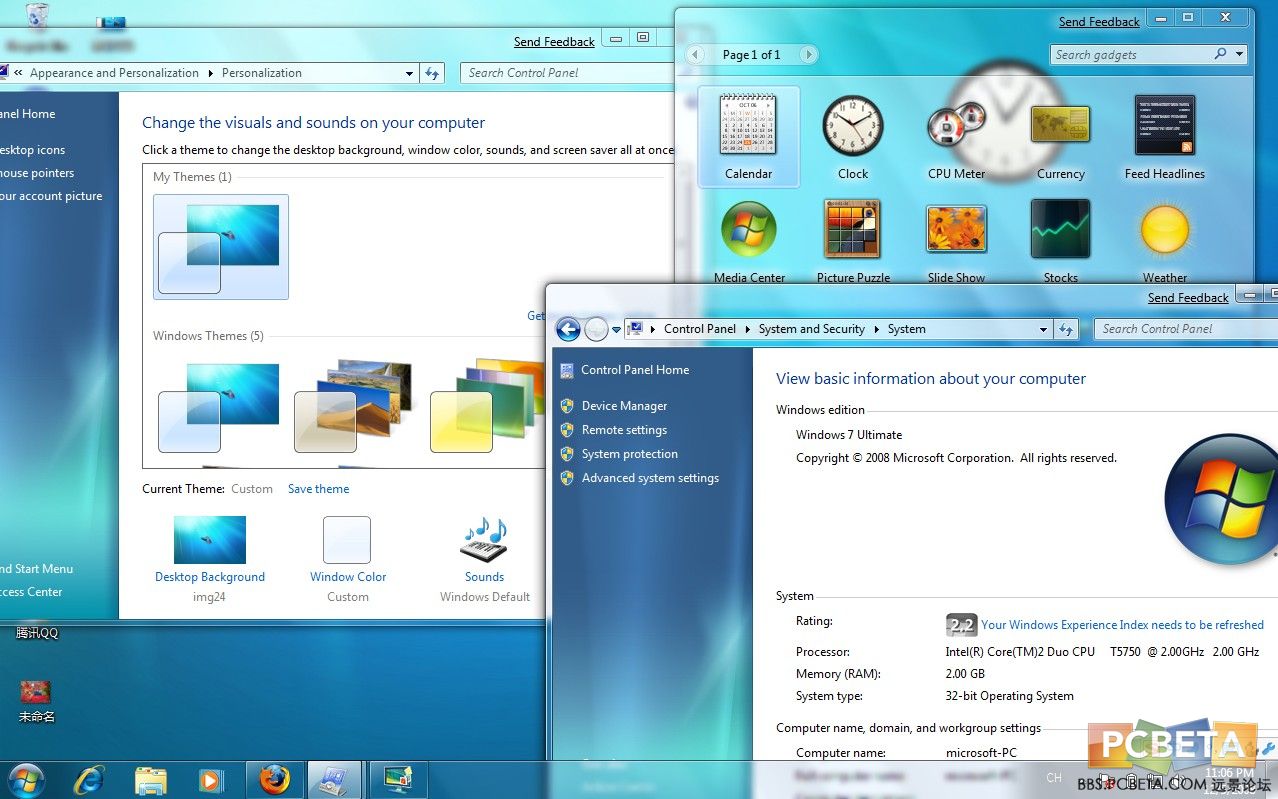The image size is (1278, 799).
Task: Click Send Feedback in the Personalization window
Action: [554, 42]
